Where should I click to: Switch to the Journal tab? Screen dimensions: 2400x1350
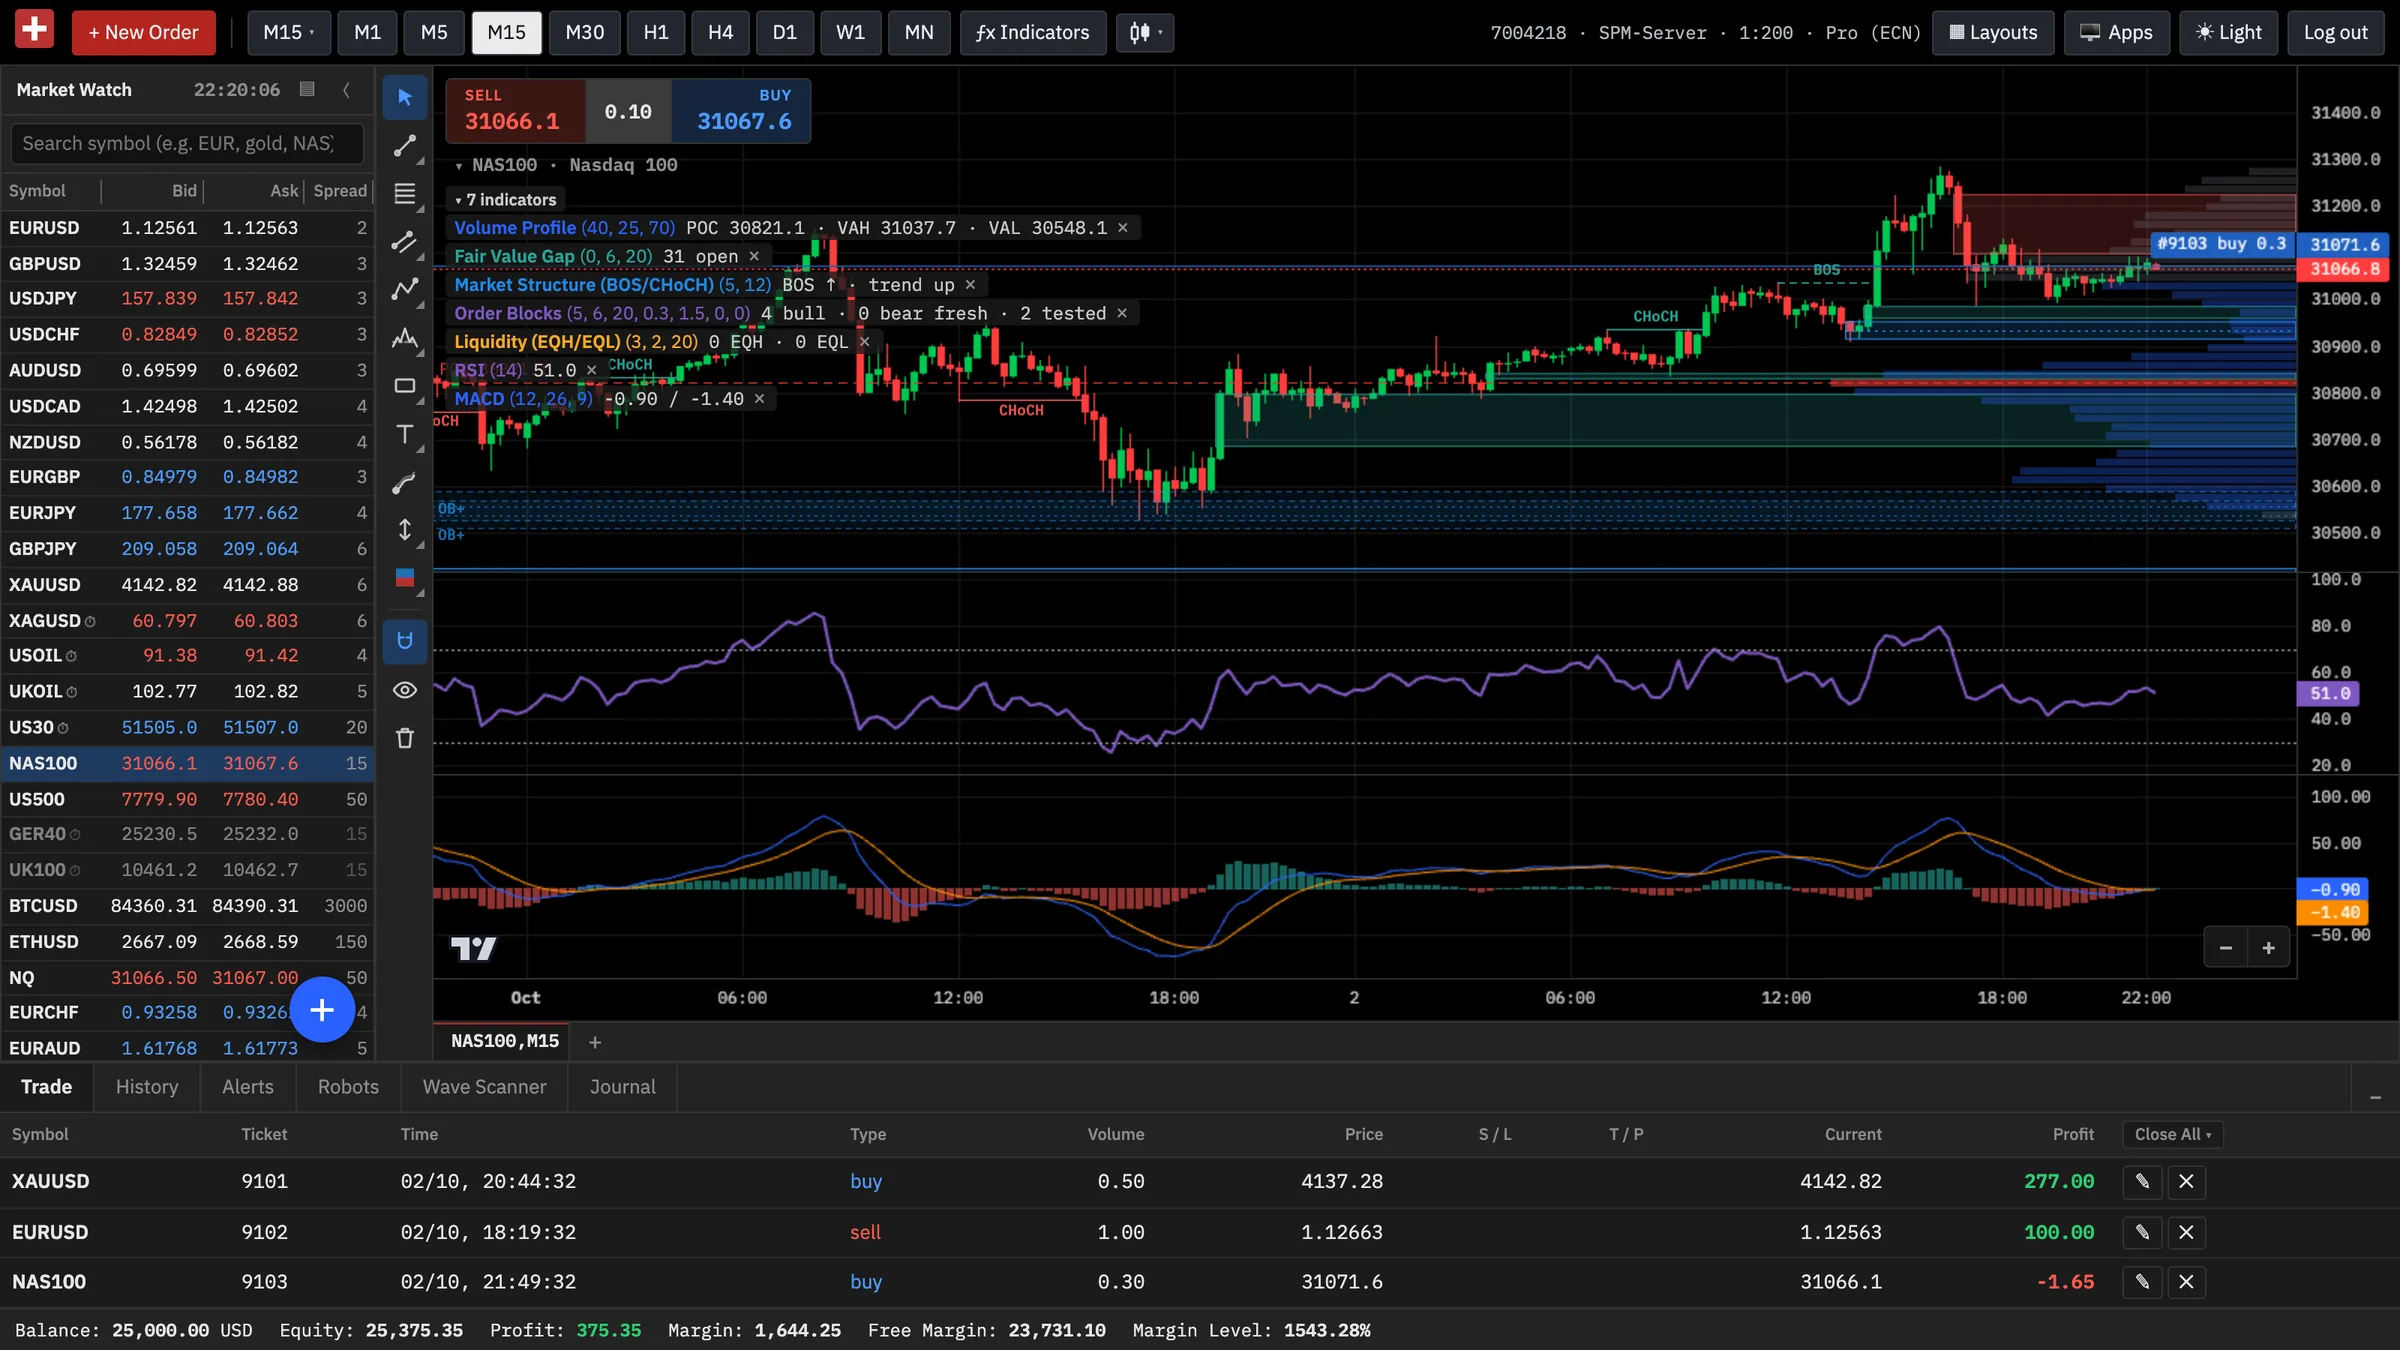(622, 1087)
